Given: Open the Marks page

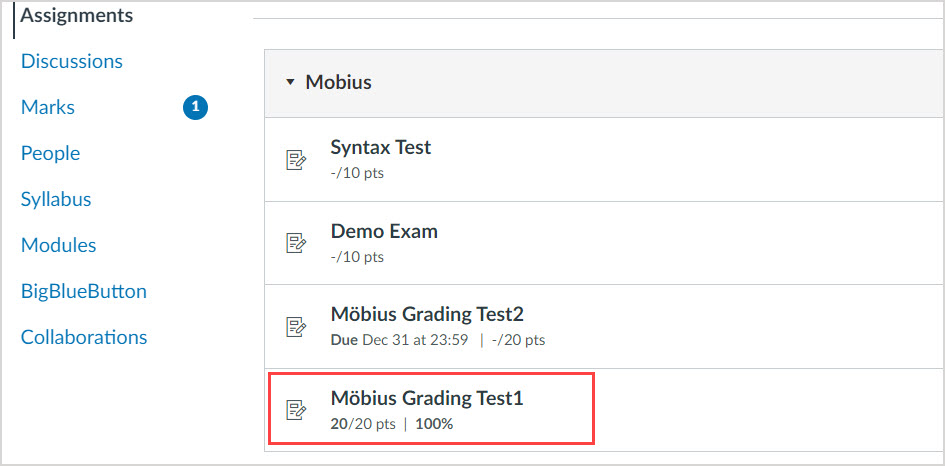Looking at the screenshot, I should pyautogui.click(x=48, y=107).
